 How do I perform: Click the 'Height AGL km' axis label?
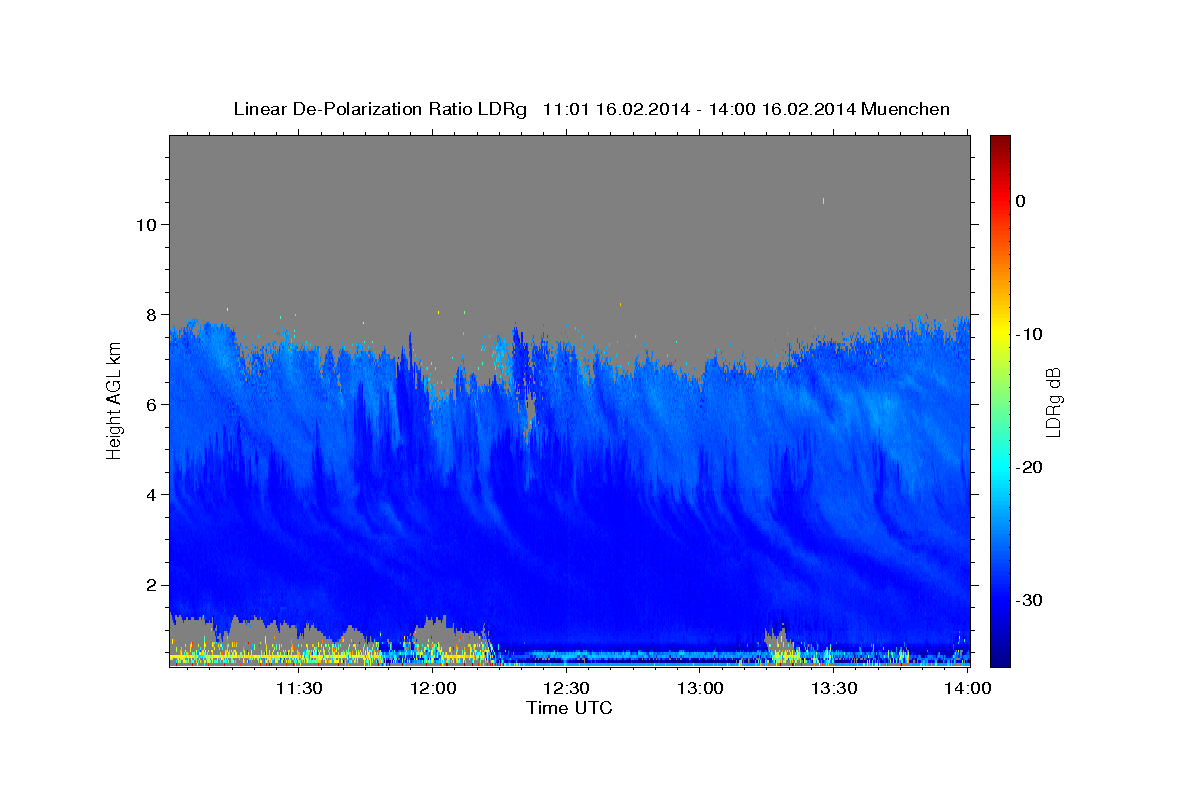click(115, 402)
